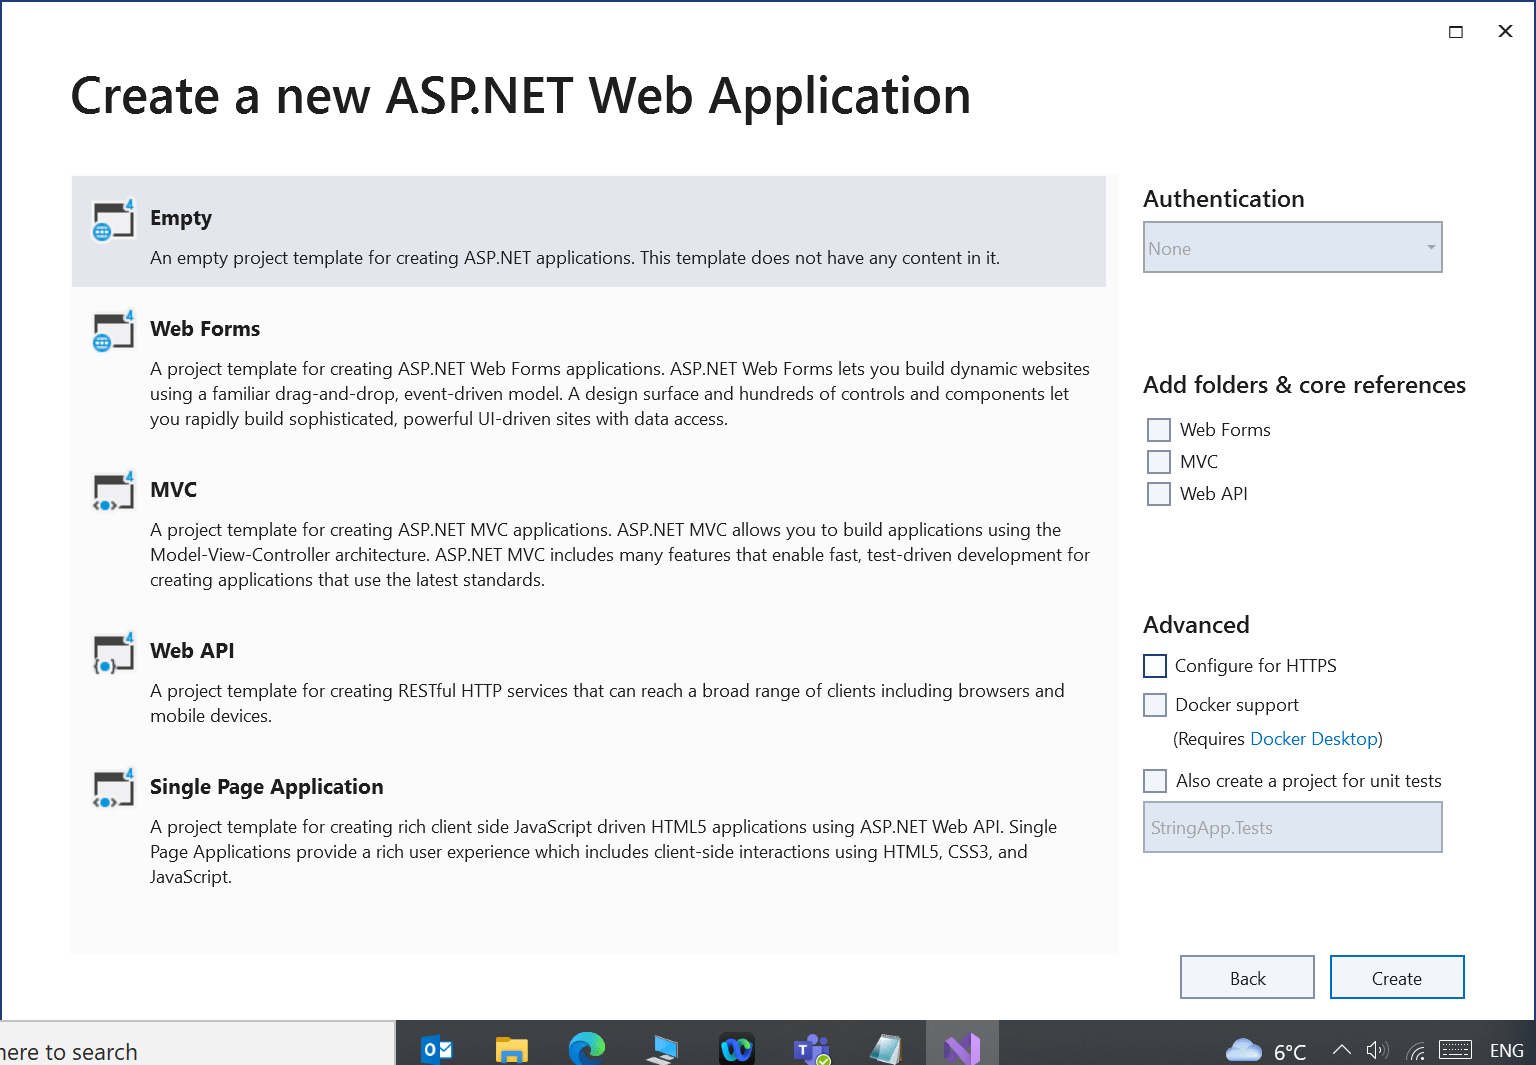1536x1065 pixels.
Task: Toggle Docker support on
Action: [x=1154, y=704]
